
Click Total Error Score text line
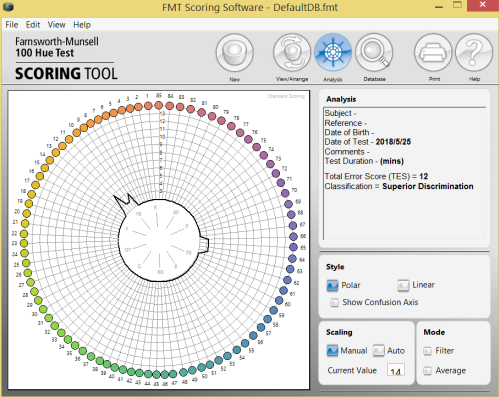[x=376, y=176]
